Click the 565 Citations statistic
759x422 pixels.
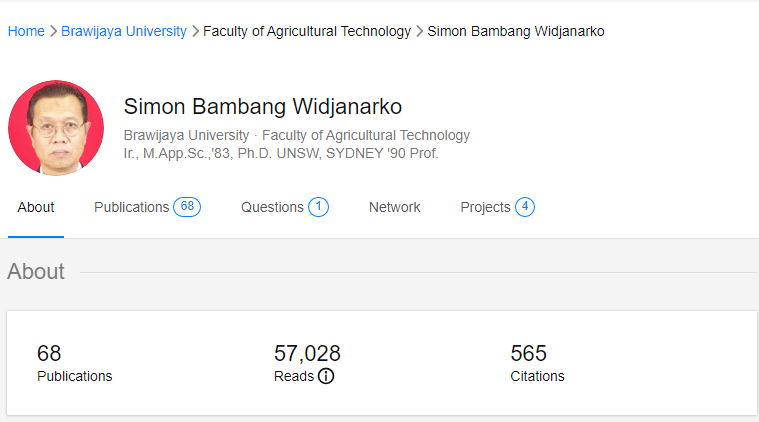click(x=537, y=363)
